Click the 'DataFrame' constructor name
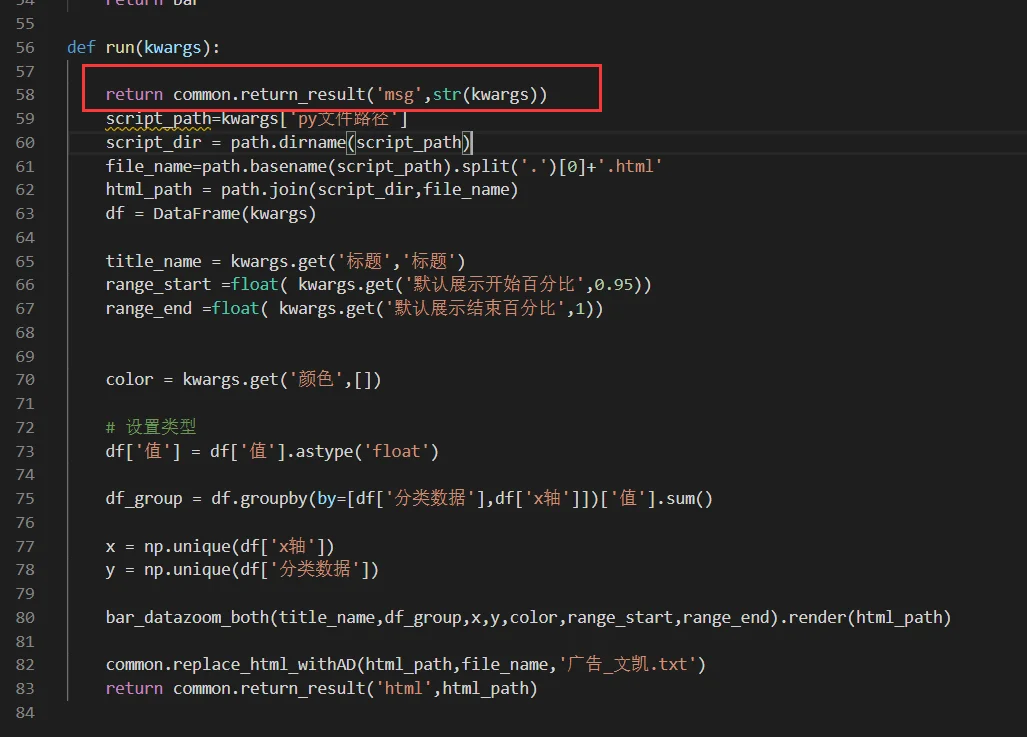Screen dimensions: 1027x737 pyautogui.click(x=196, y=214)
